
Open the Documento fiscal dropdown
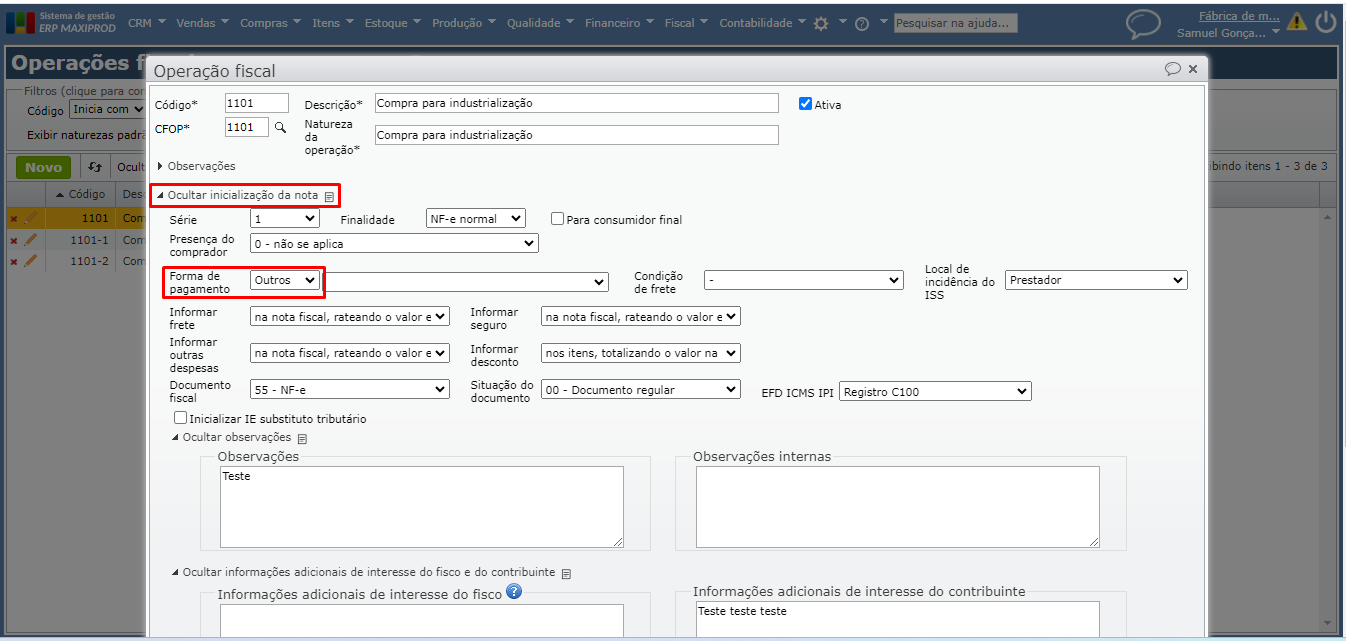coord(349,391)
